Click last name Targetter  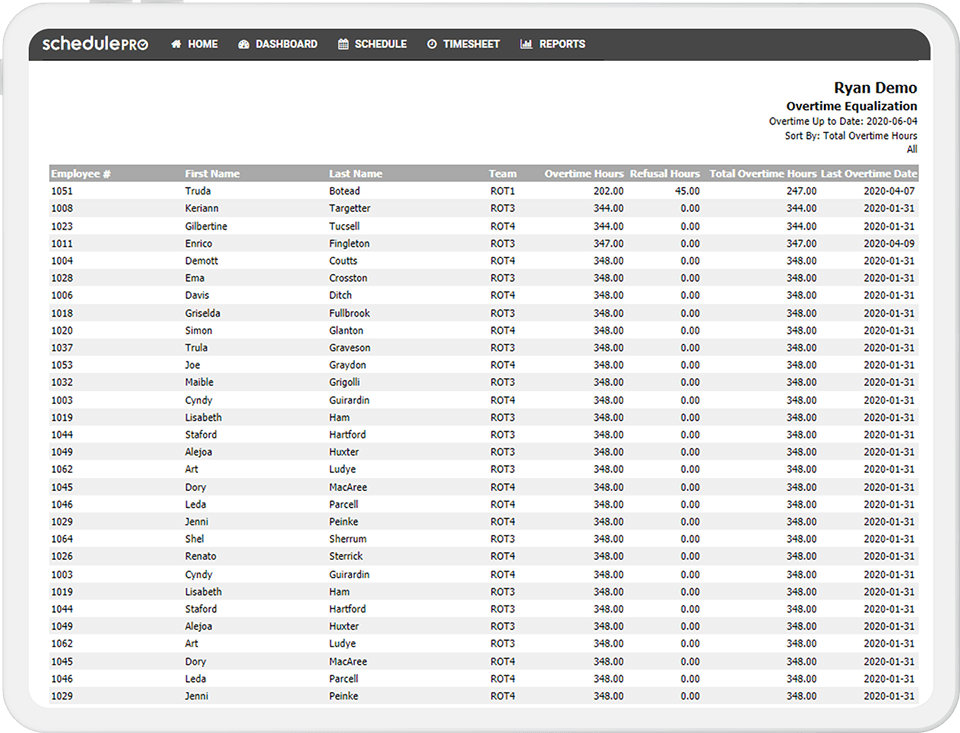point(350,208)
